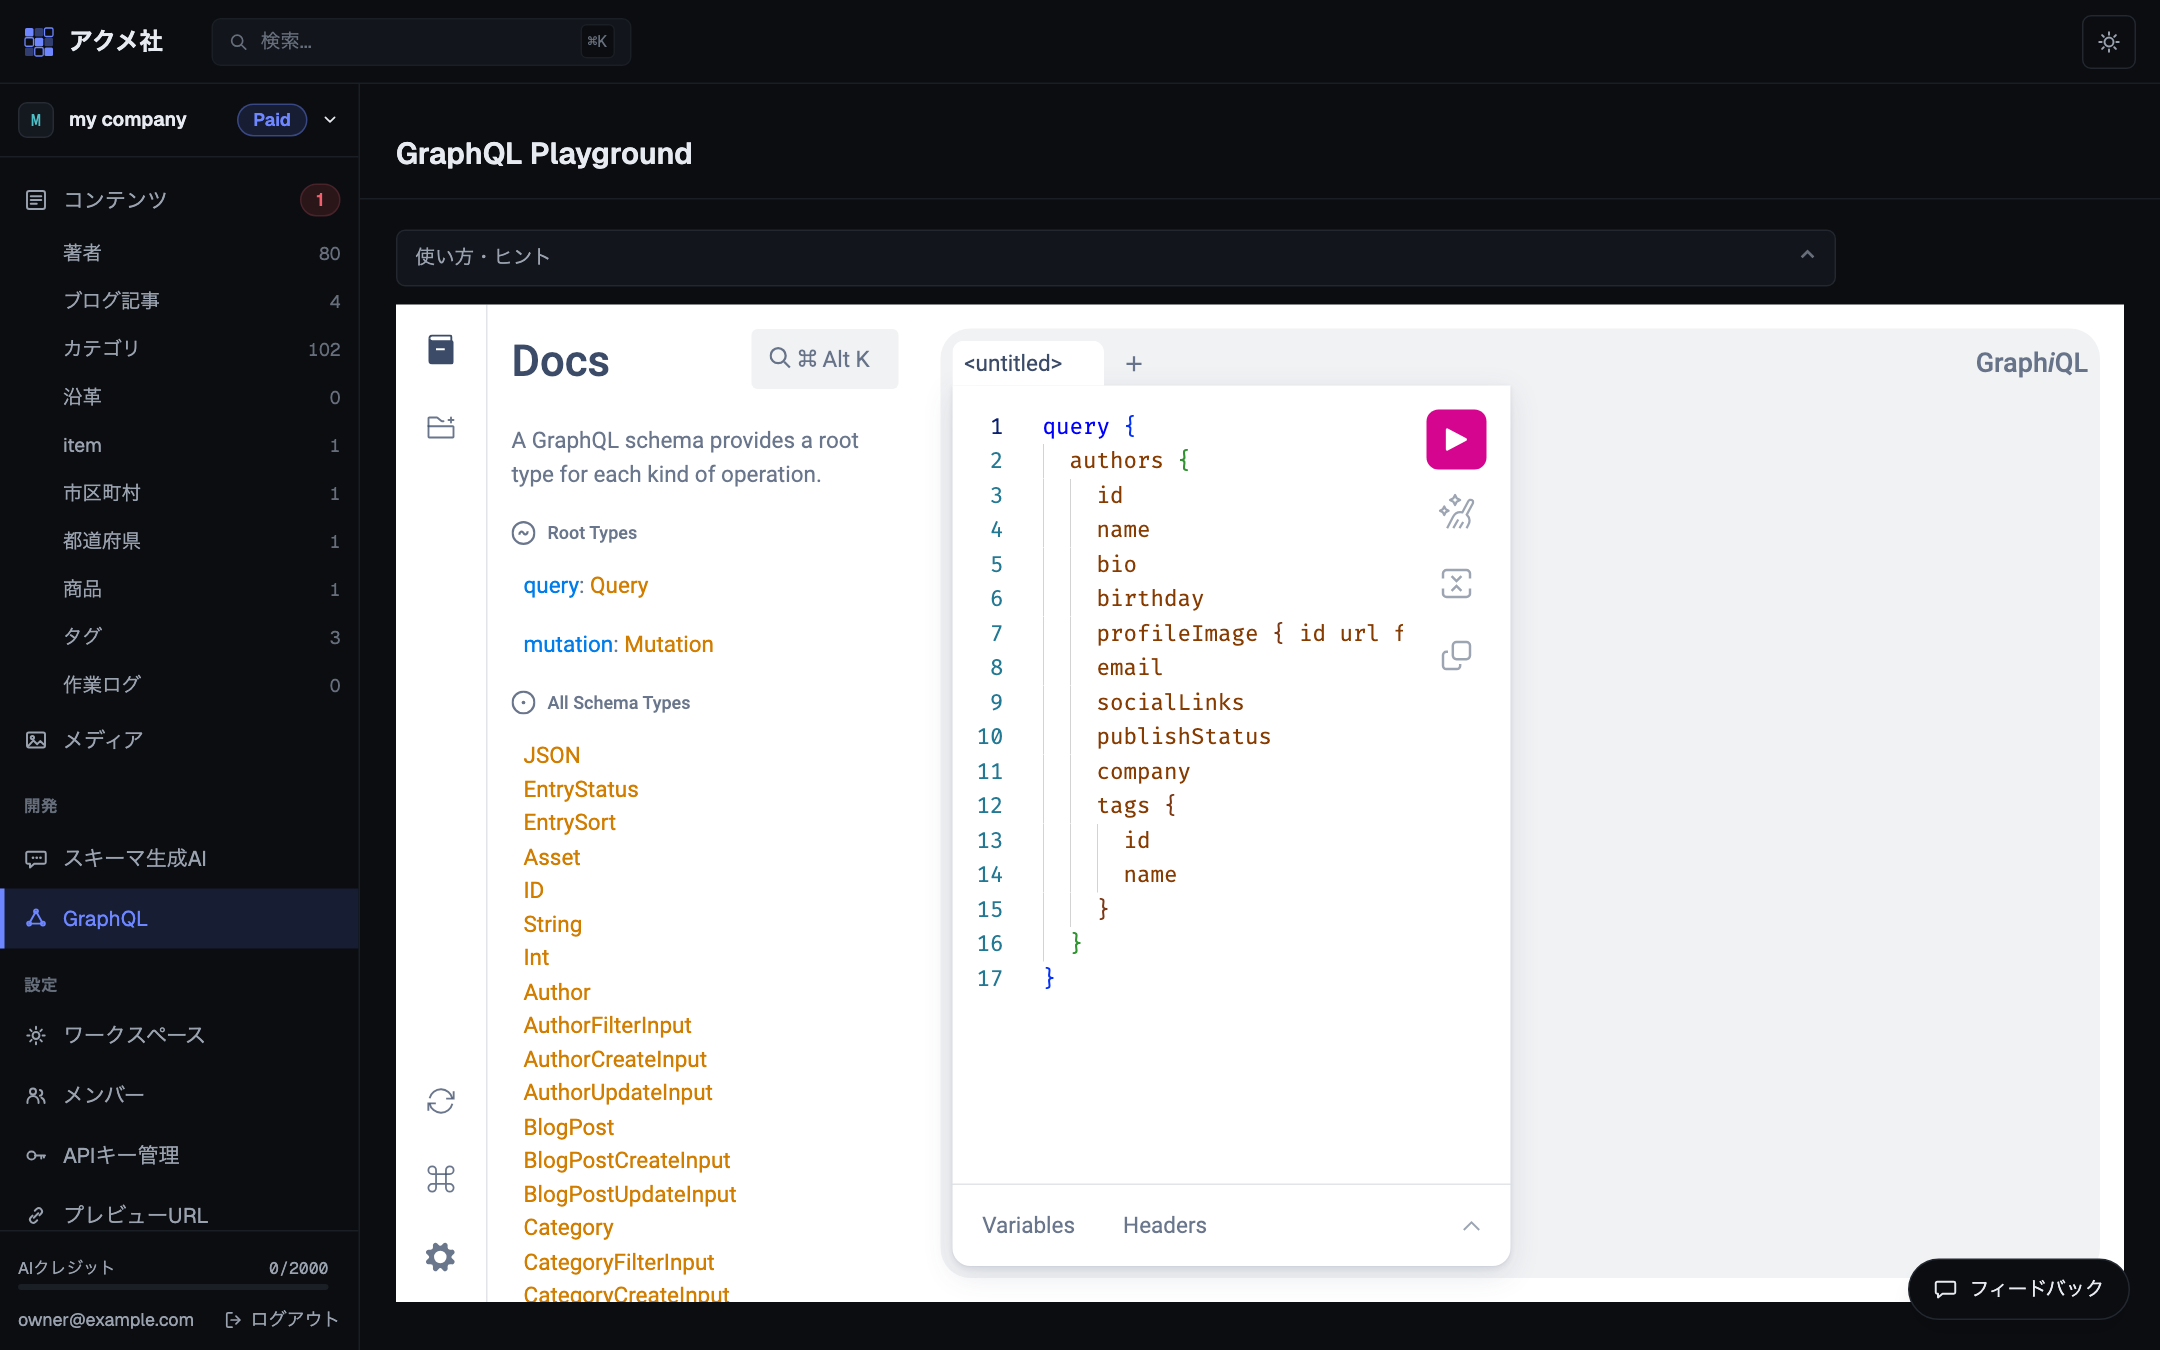
Task: Expand the Variables/Headers editor chevron
Action: pyautogui.click(x=1471, y=1225)
